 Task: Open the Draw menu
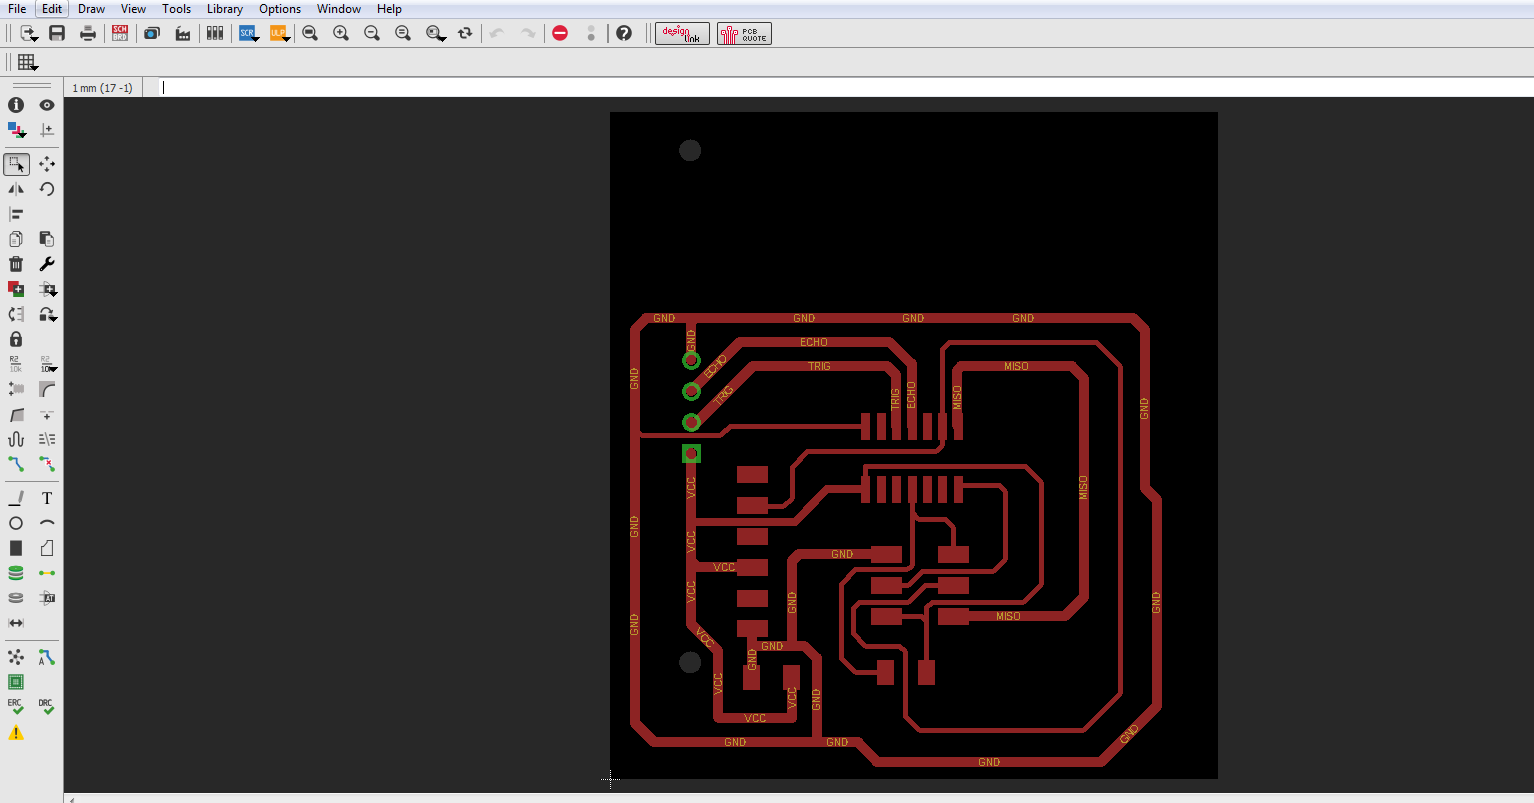point(91,9)
